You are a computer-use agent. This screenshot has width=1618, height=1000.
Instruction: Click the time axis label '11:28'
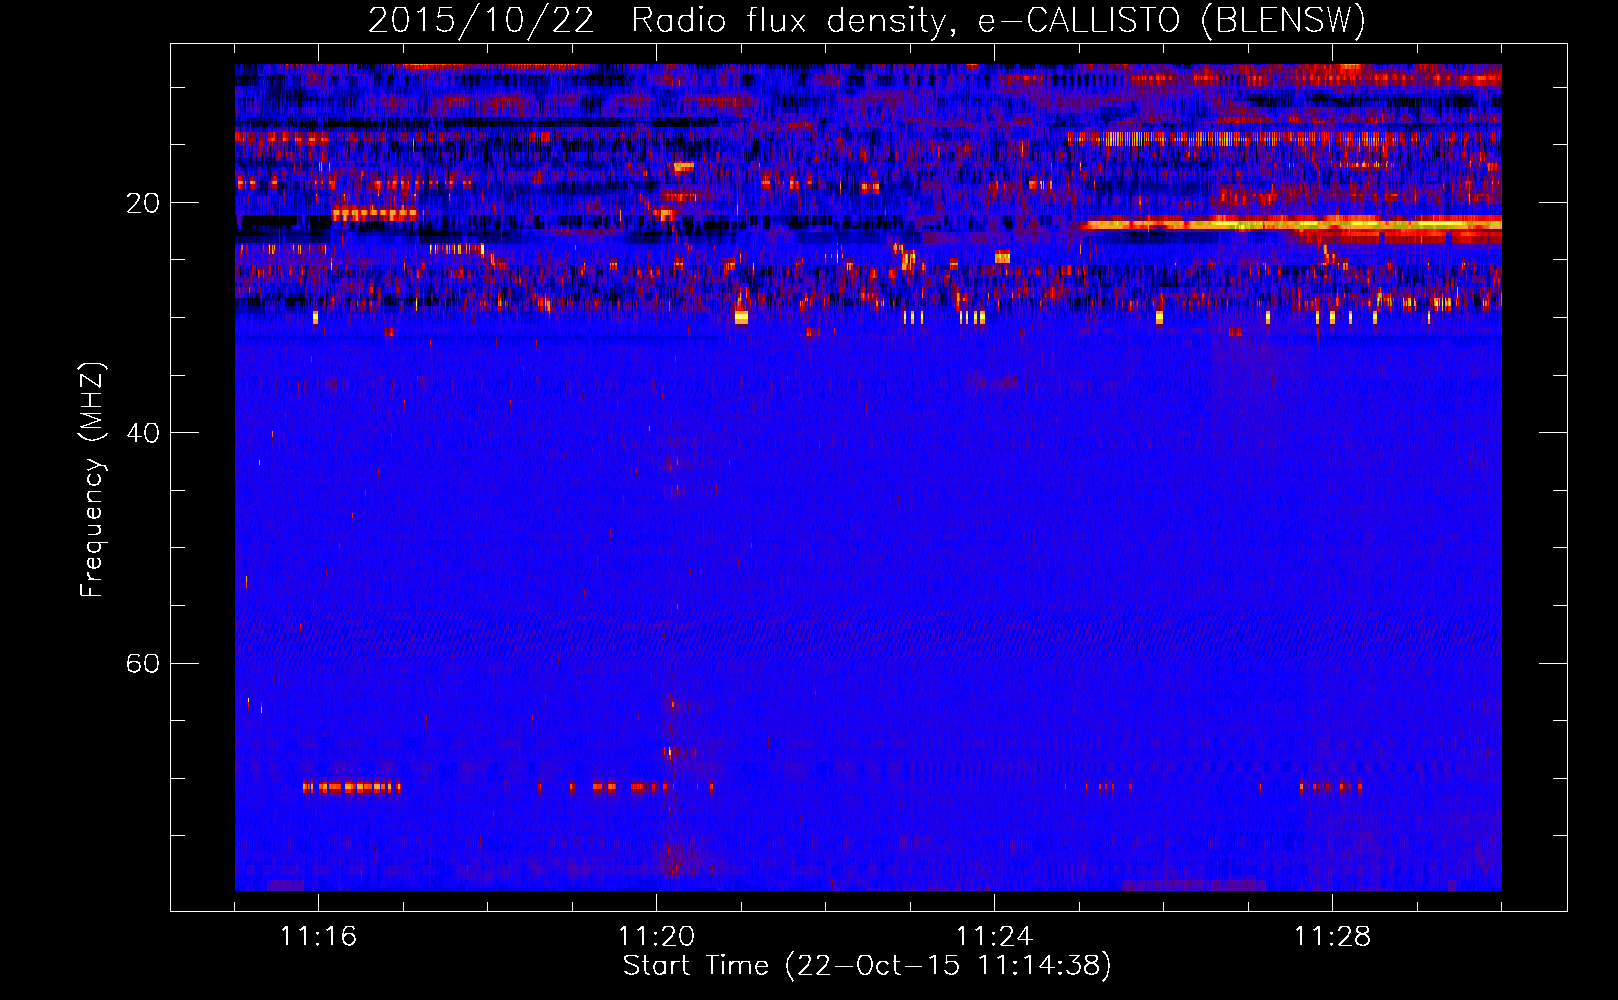point(1332,936)
